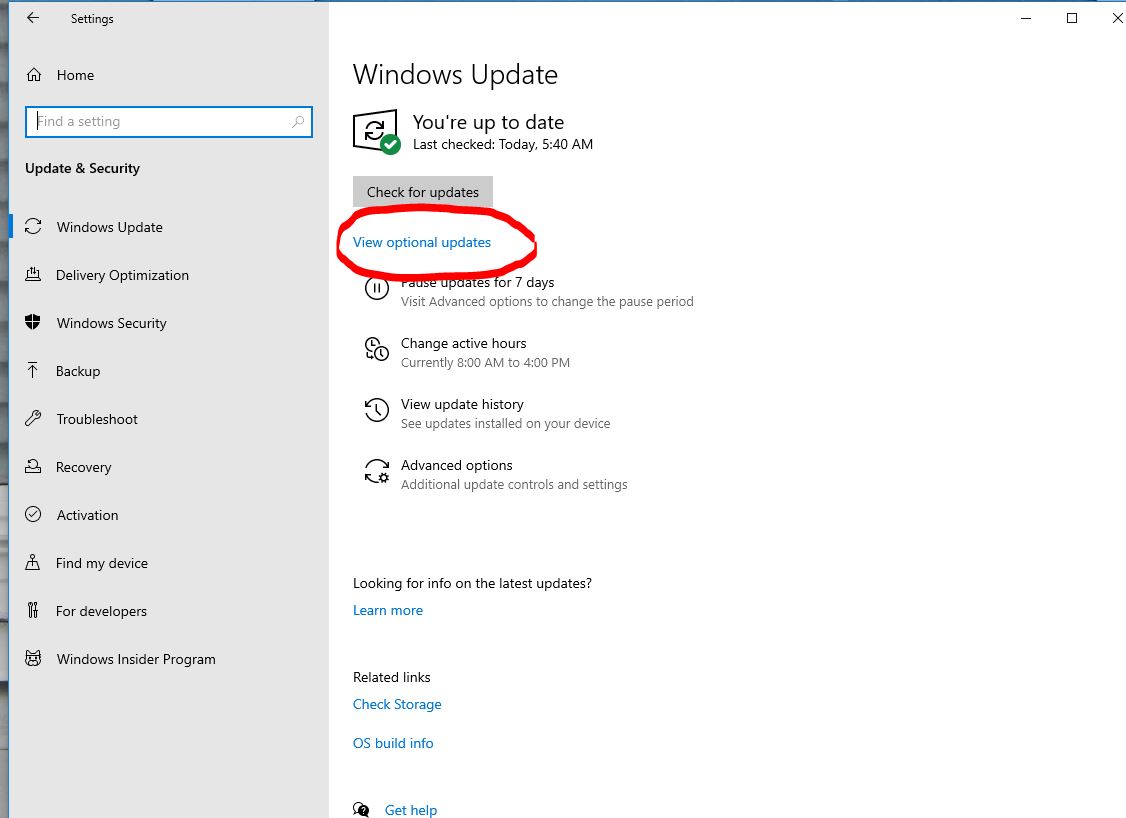This screenshot has height=818, width=1126.
Task: Click the Backup upload arrow icon
Action: coord(33,370)
